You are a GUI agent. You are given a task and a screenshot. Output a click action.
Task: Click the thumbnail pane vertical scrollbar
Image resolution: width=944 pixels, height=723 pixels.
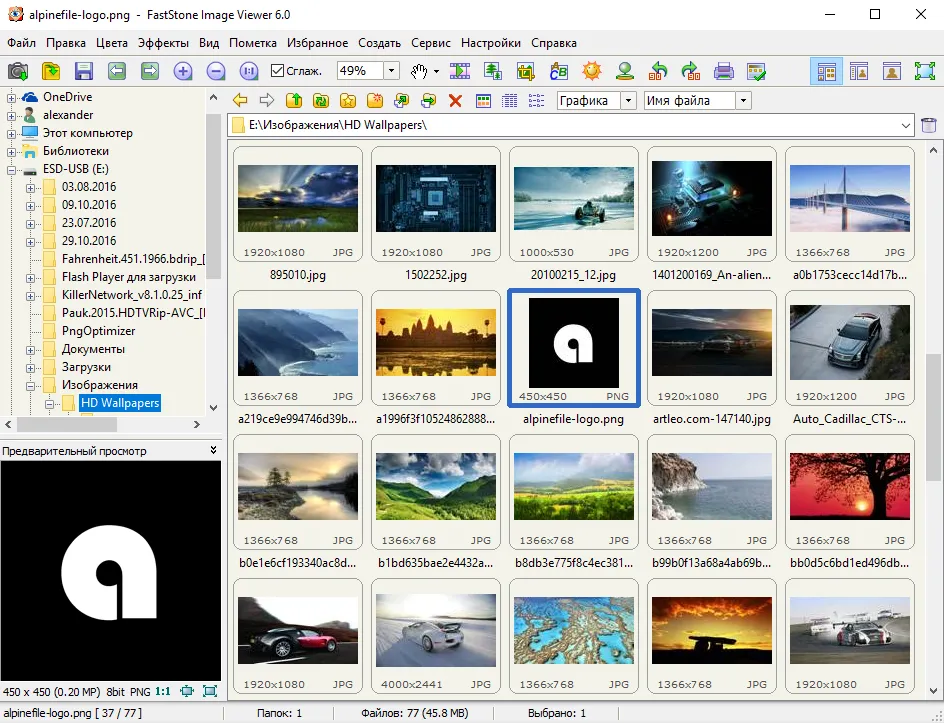933,420
